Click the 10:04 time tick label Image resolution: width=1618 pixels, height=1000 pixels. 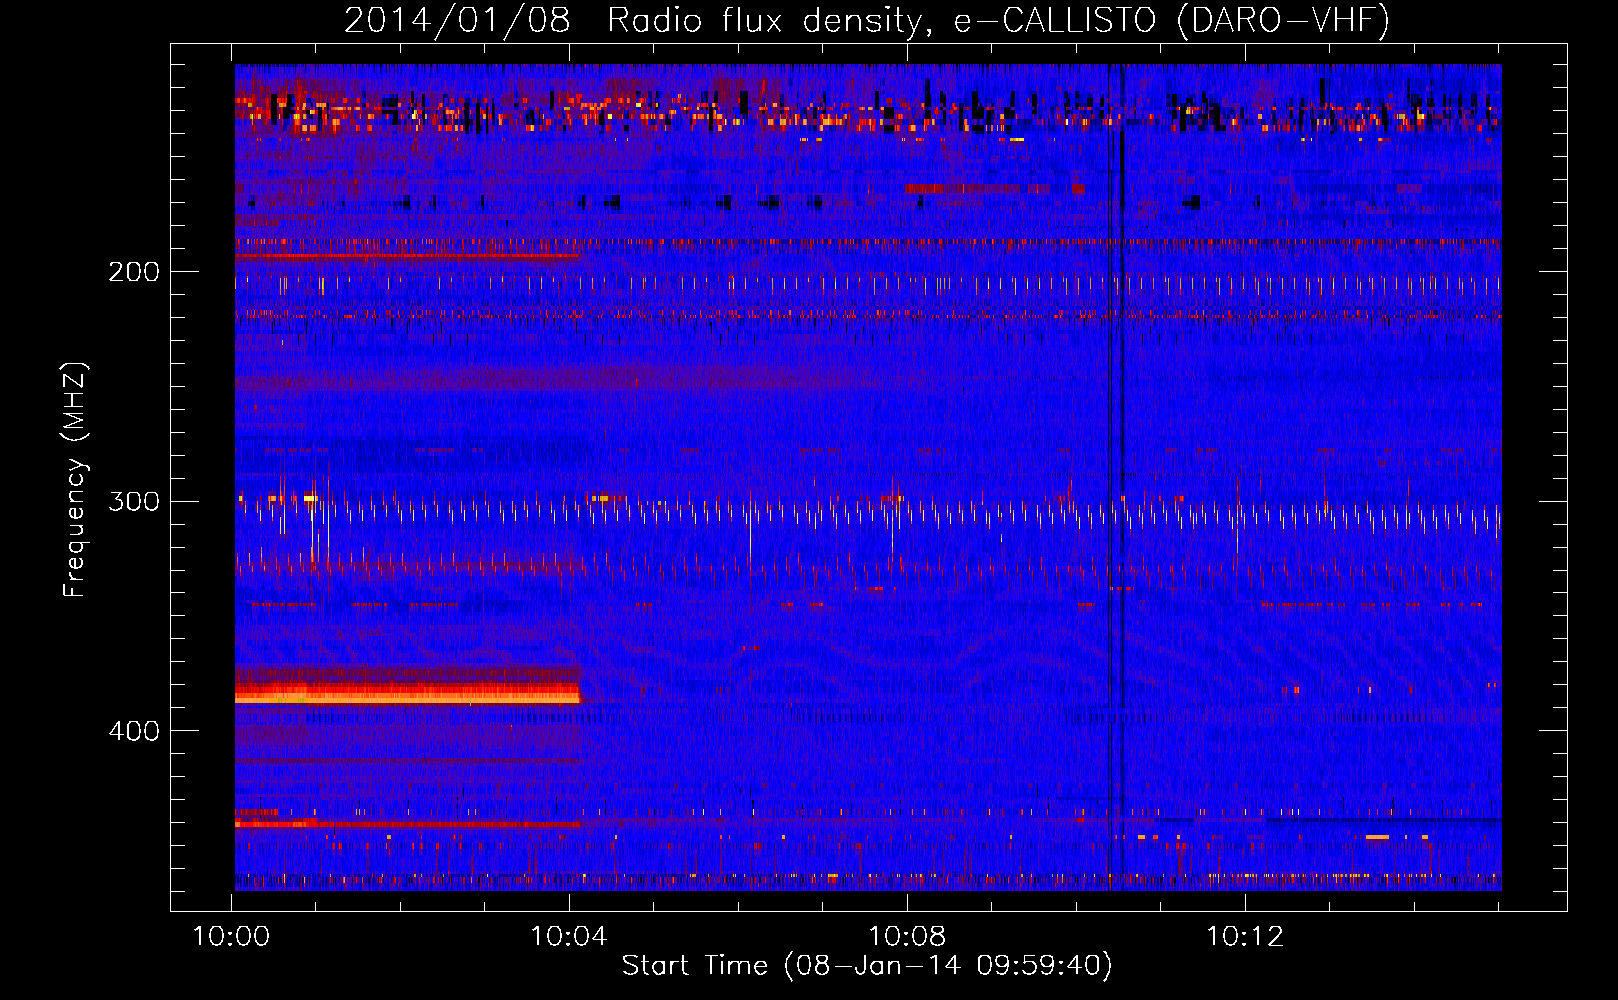(569, 937)
